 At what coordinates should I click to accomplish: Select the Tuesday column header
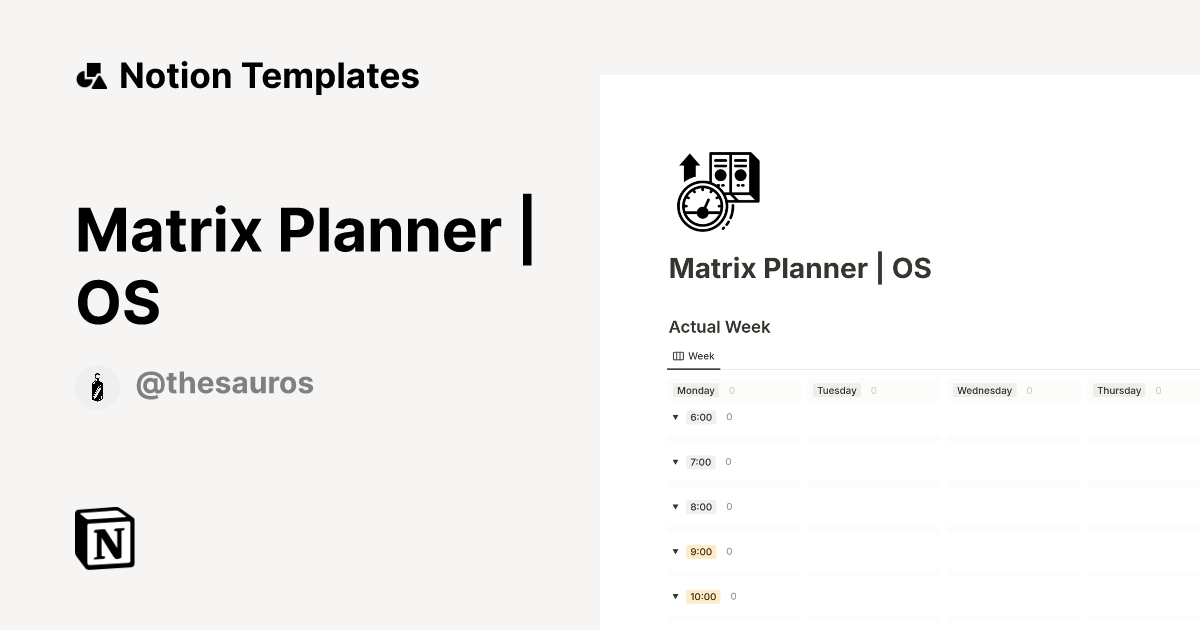point(837,390)
